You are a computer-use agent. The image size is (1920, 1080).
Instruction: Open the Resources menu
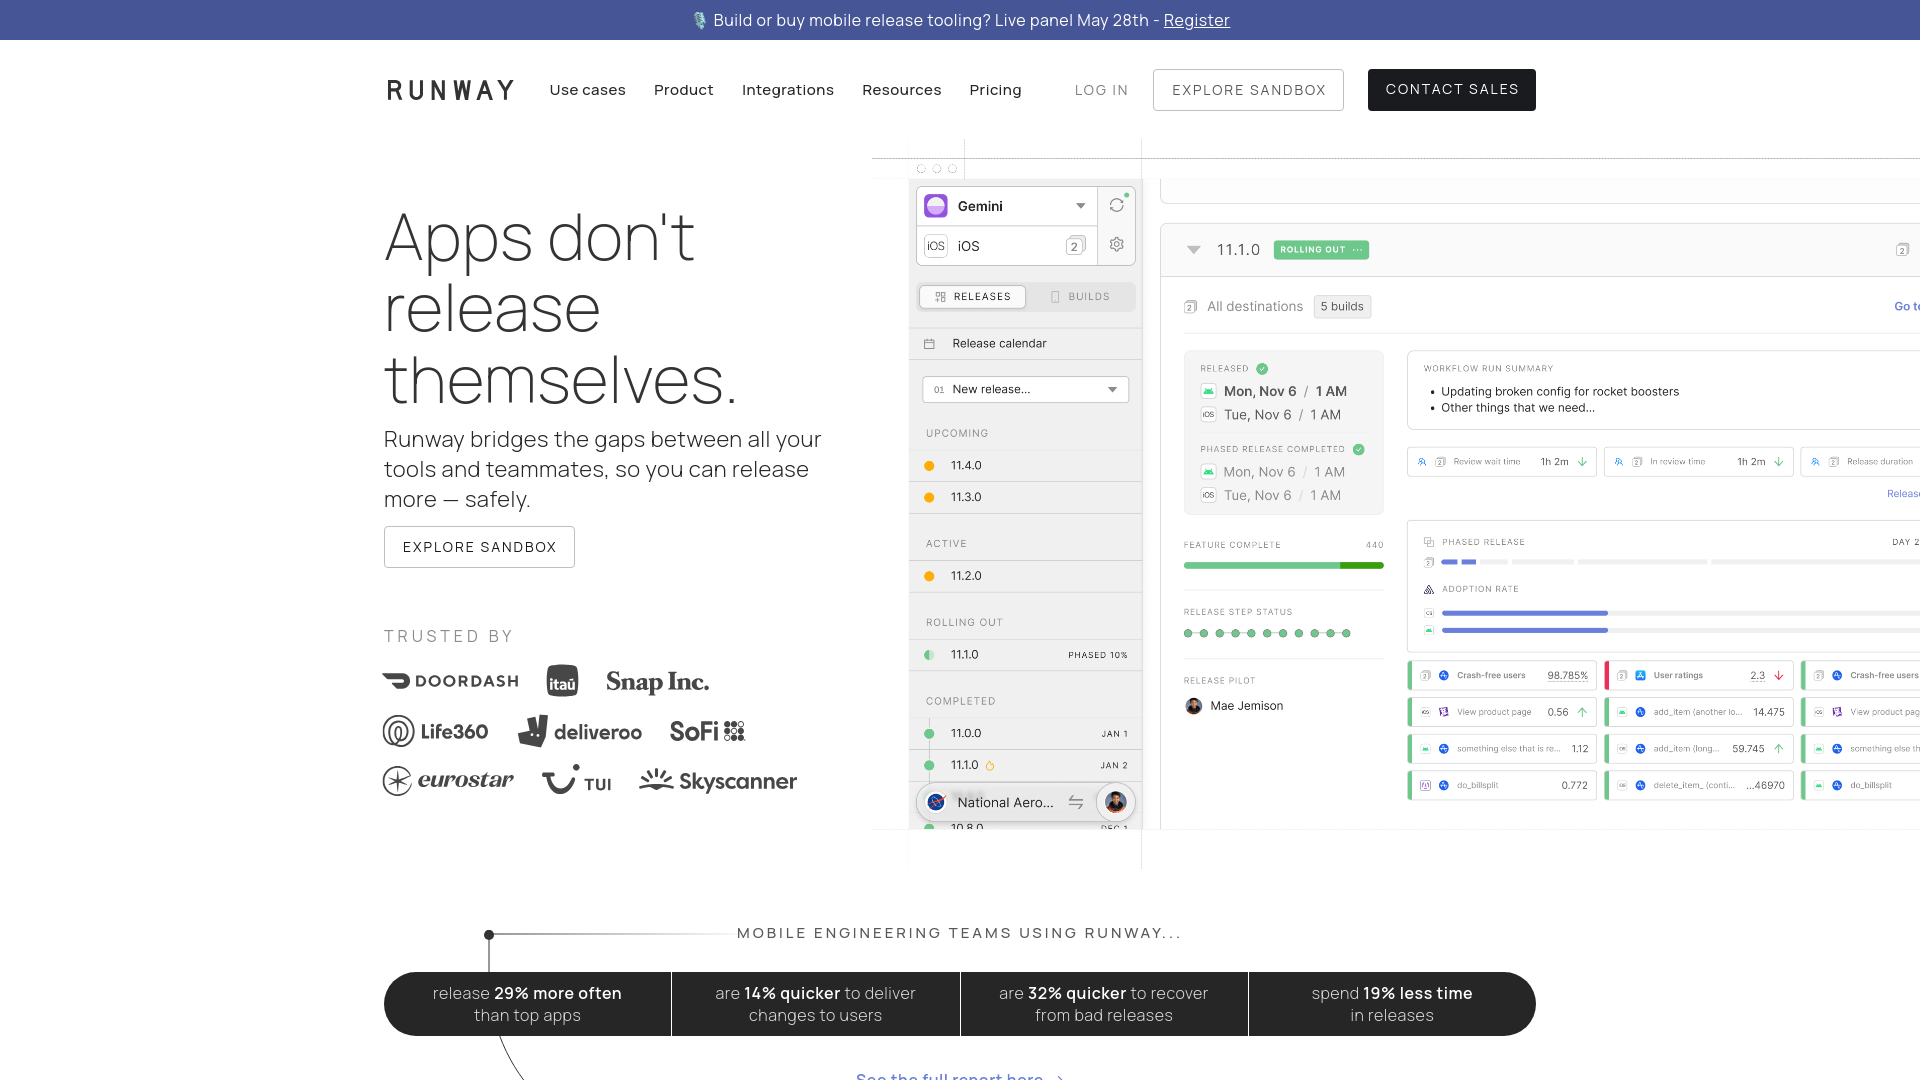point(902,90)
